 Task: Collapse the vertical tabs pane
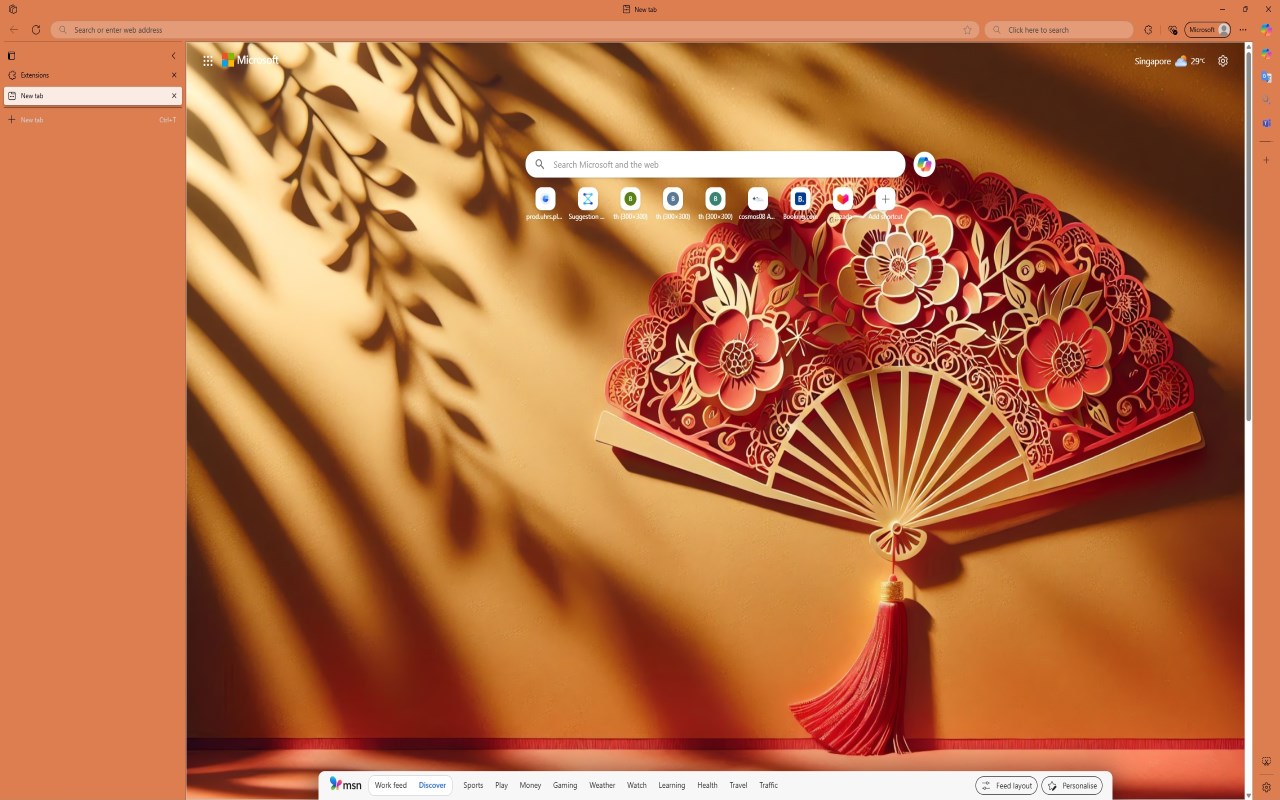(x=173, y=56)
